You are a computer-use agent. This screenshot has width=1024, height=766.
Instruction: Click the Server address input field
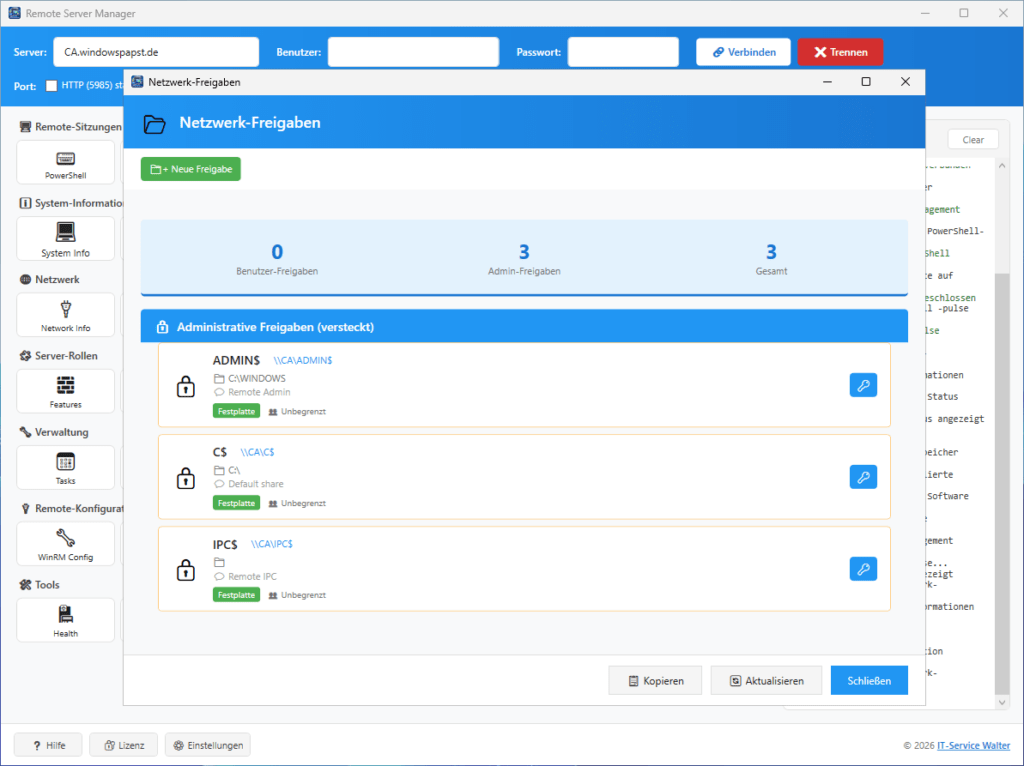coord(155,52)
